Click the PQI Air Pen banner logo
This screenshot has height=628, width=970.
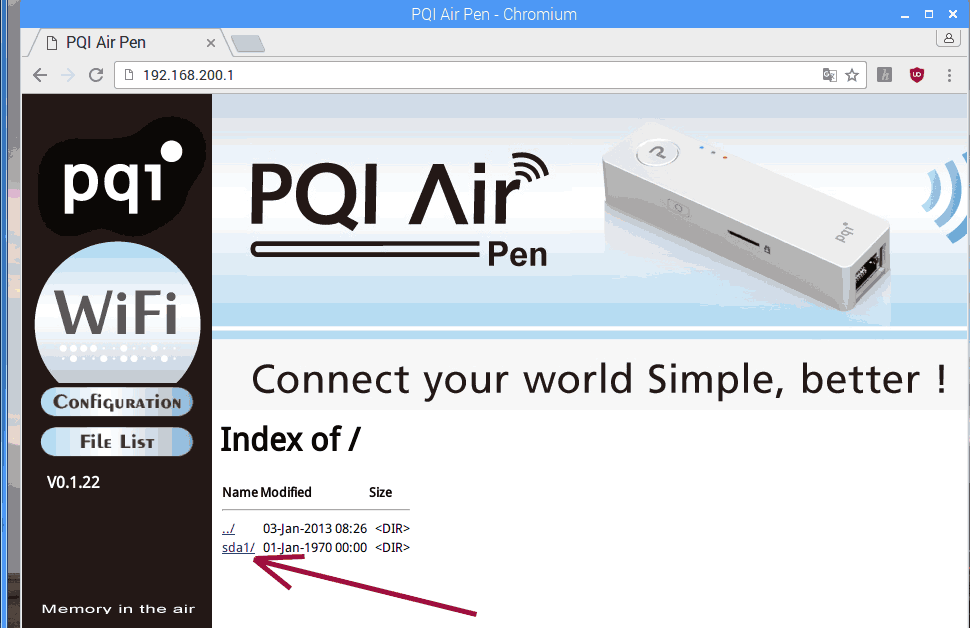pyautogui.click(x=400, y=210)
